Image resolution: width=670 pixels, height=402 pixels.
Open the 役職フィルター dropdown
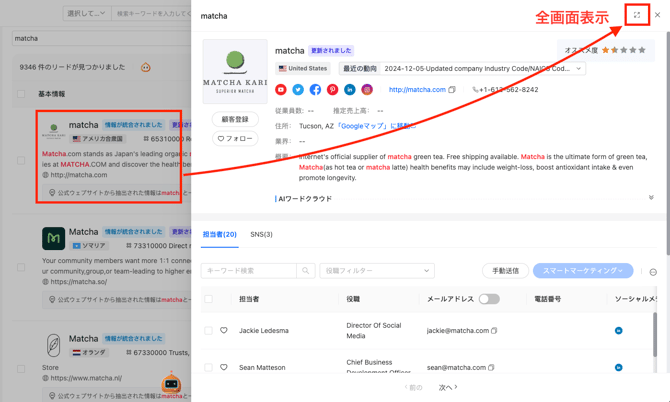(x=377, y=270)
